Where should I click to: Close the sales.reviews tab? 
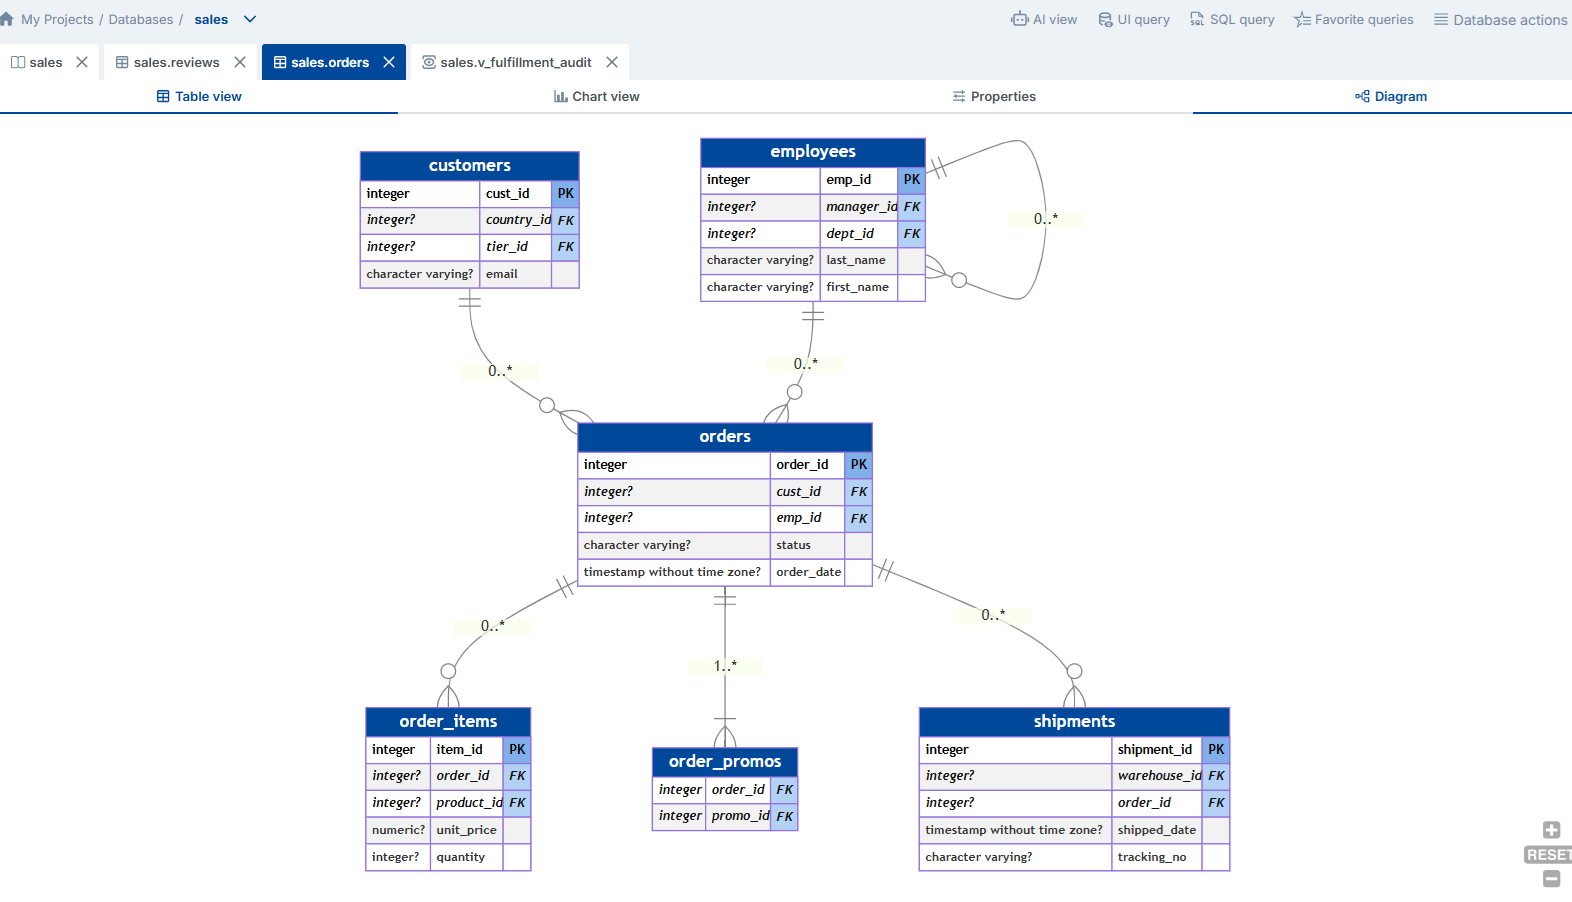coord(240,62)
